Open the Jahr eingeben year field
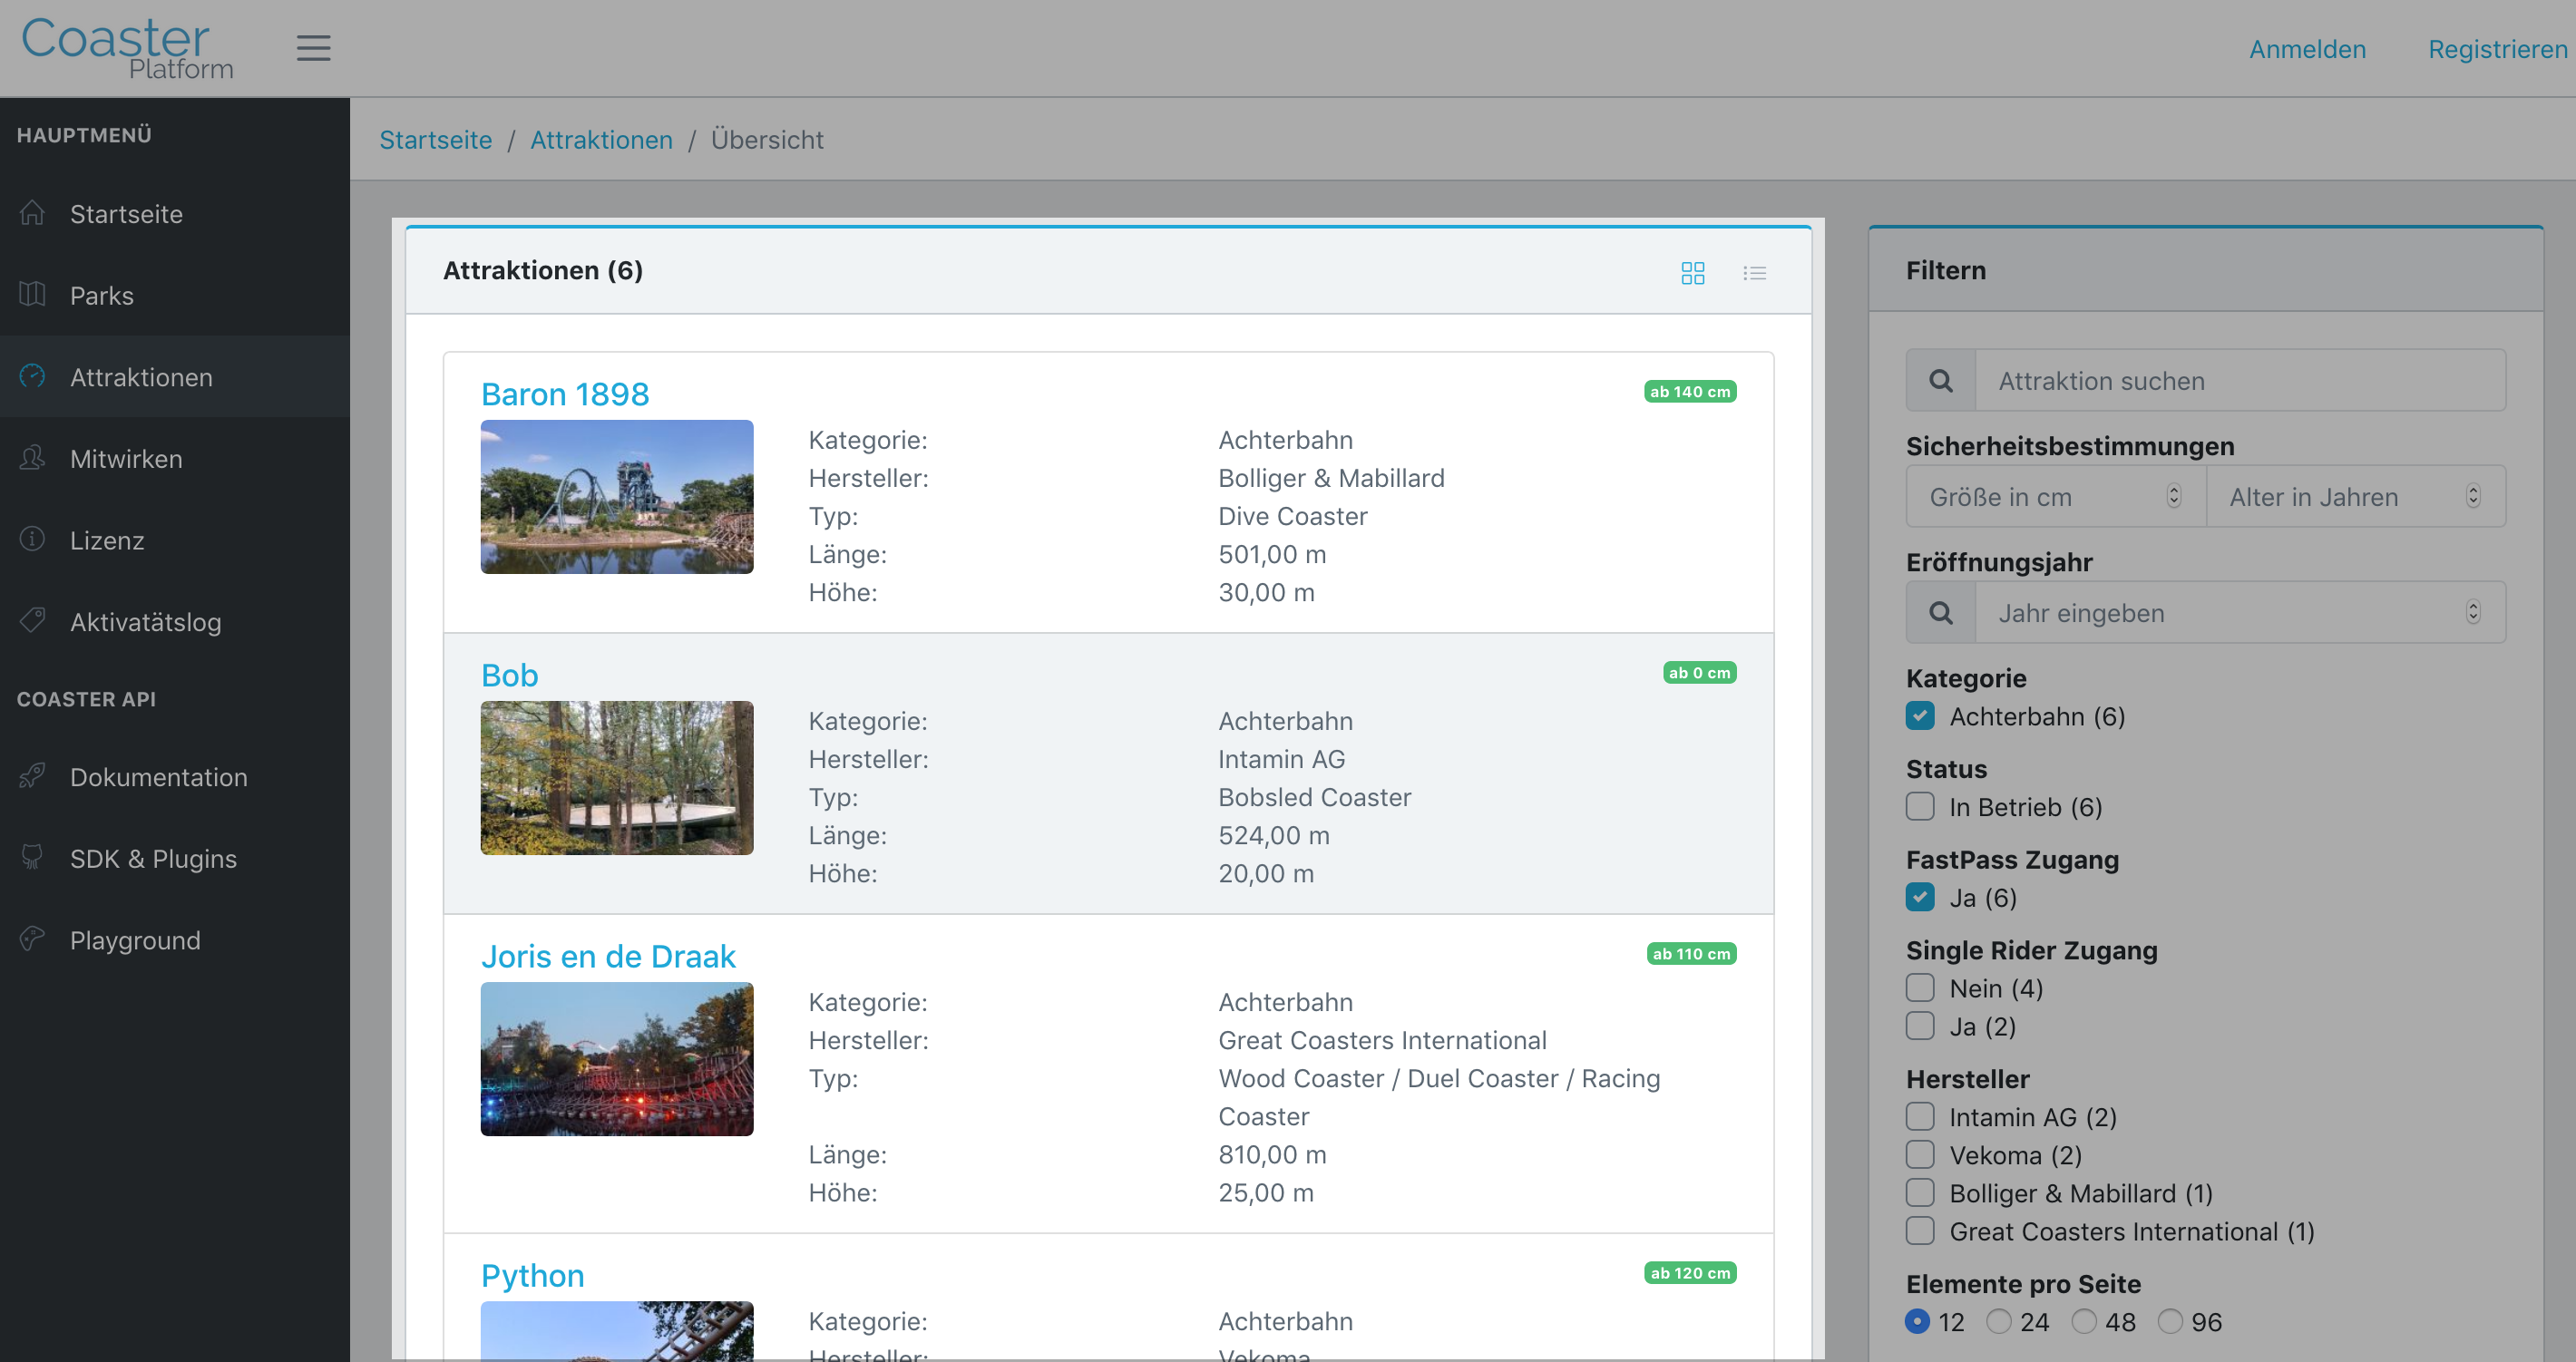The width and height of the screenshot is (2576, 1362). pos(2240,612)
